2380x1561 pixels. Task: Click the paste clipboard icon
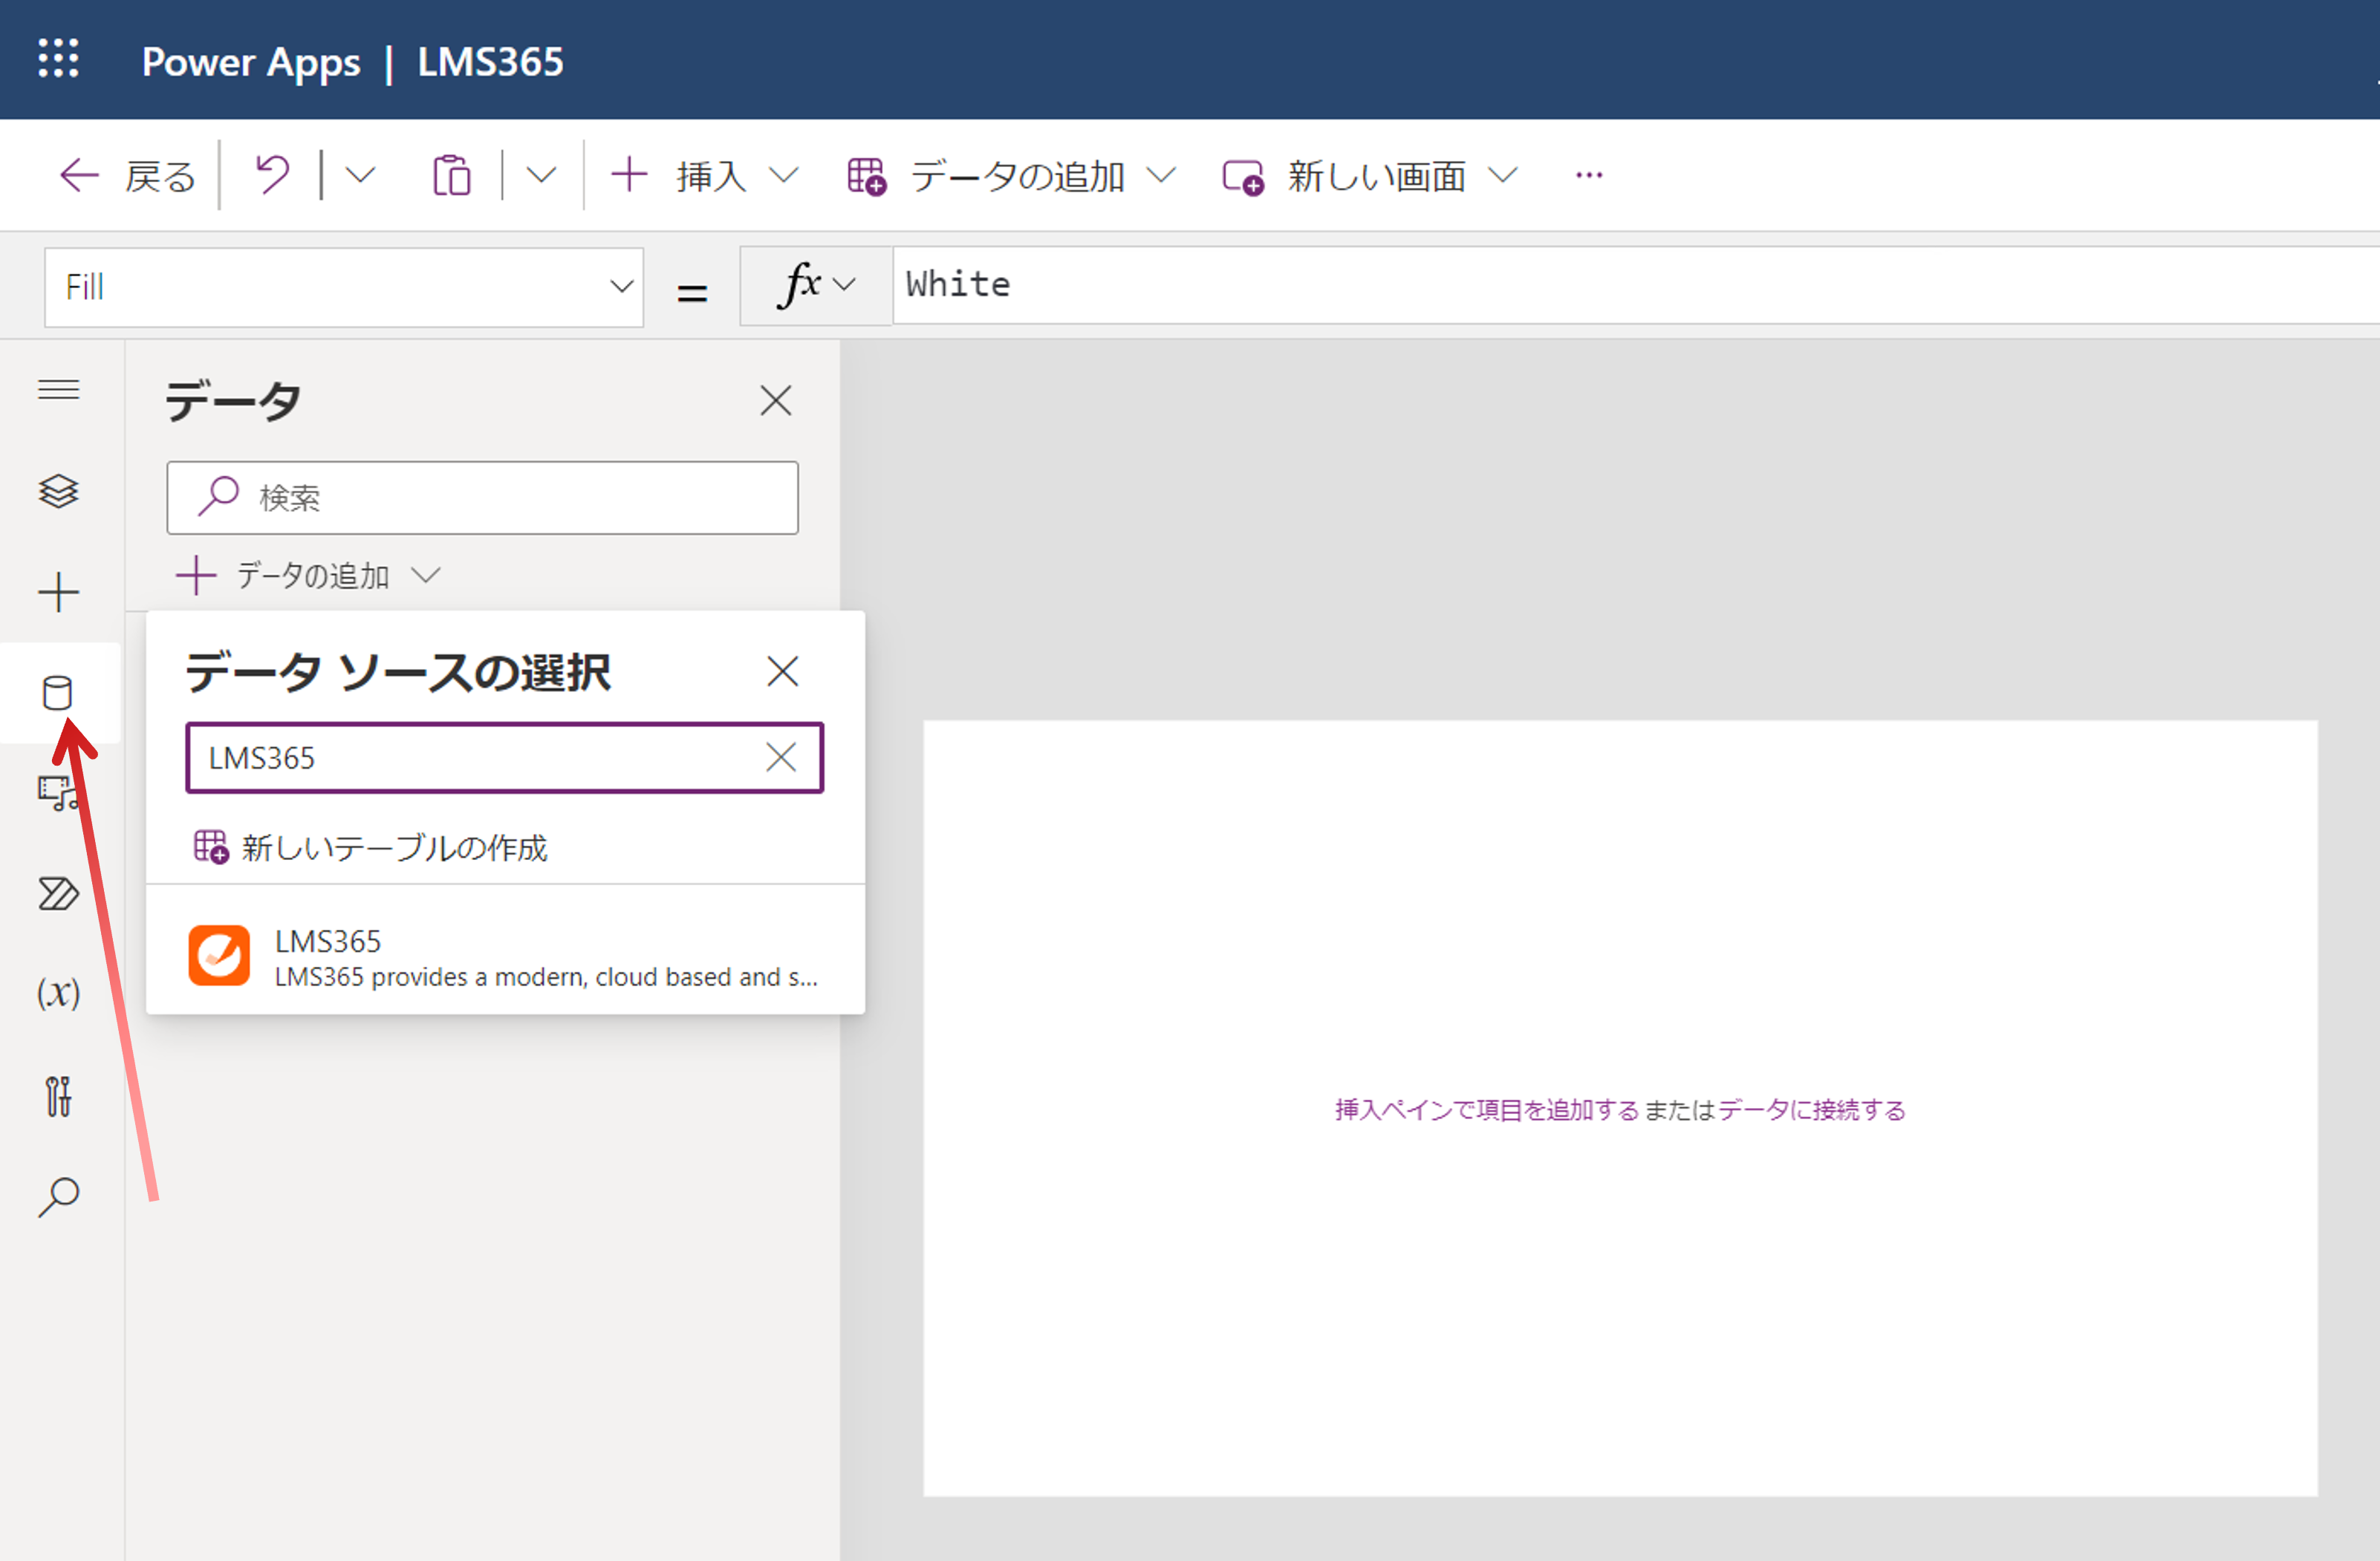click(x=451, y=175)
